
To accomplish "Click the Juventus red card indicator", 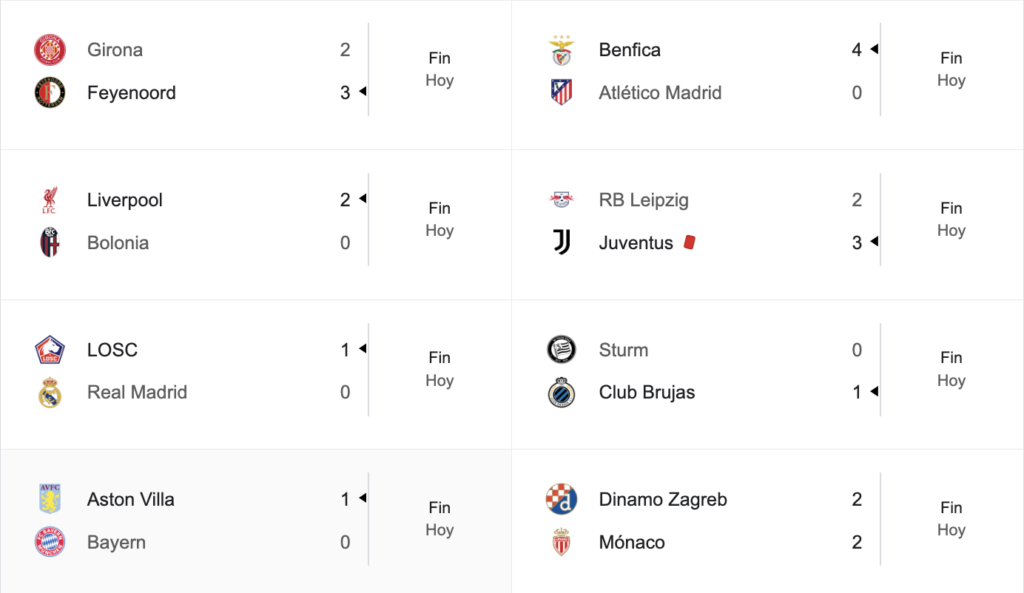I will 689,242.
